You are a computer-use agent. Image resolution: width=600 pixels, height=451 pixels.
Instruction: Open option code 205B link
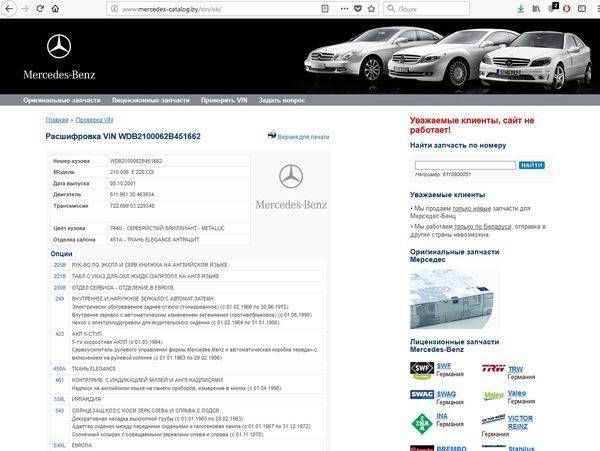coord(60,265)
